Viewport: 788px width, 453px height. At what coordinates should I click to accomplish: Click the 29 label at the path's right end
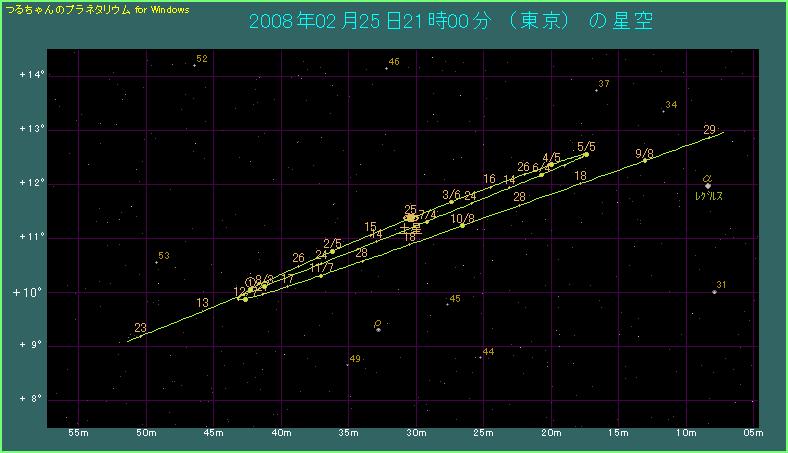(709, 130)
